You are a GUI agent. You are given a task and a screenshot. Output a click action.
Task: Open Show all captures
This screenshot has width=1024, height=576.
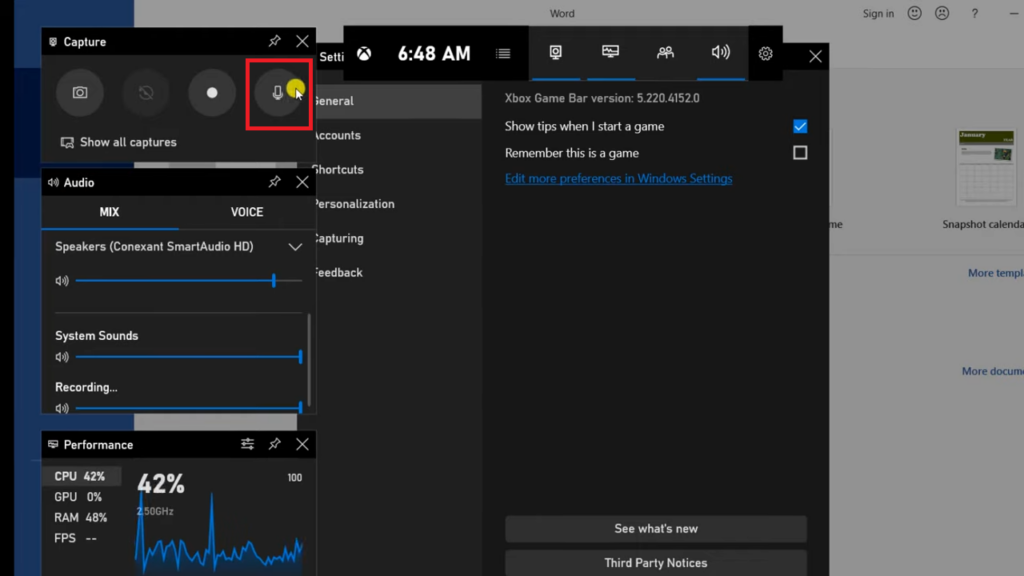118,142
